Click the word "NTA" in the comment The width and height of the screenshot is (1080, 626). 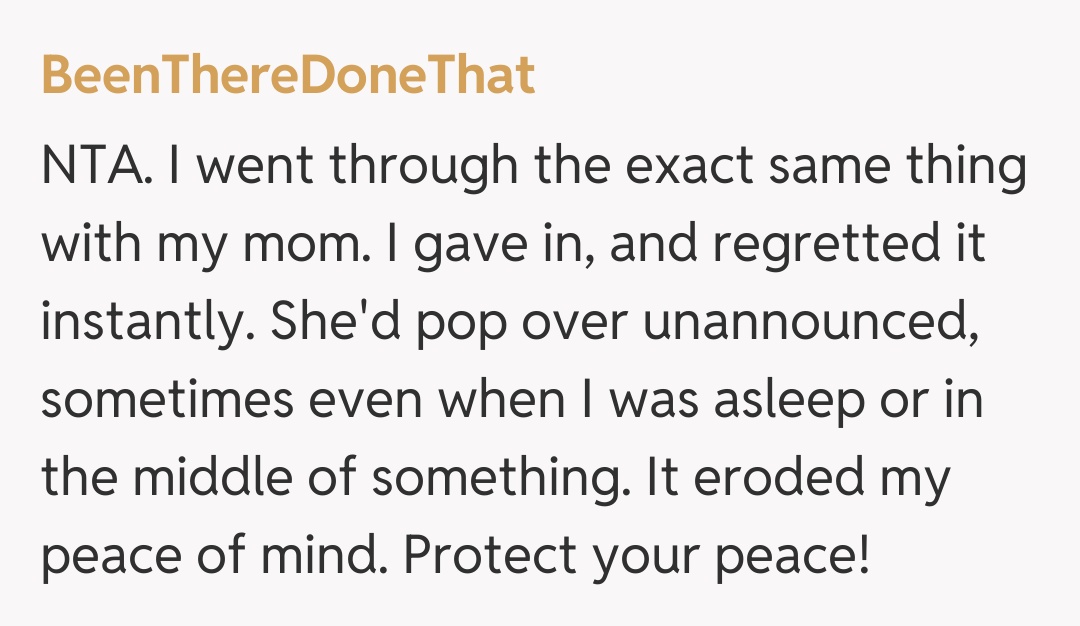(94, 168)
